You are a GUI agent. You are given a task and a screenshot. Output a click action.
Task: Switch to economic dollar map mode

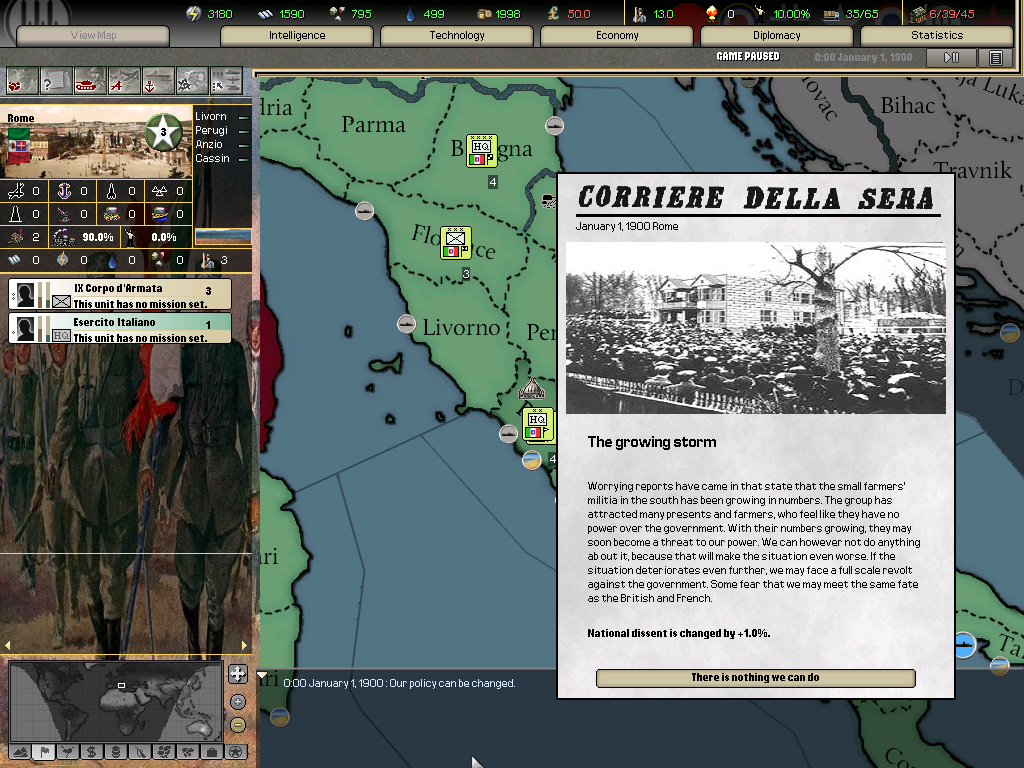(x=91, y=751)
